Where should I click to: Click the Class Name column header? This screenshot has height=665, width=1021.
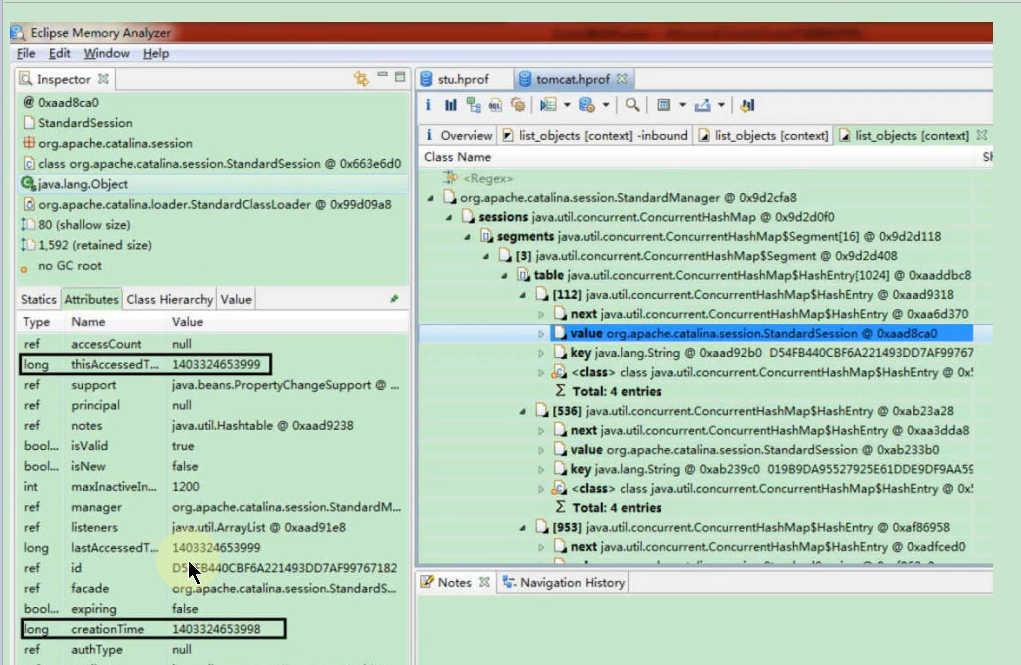(458, 157)
